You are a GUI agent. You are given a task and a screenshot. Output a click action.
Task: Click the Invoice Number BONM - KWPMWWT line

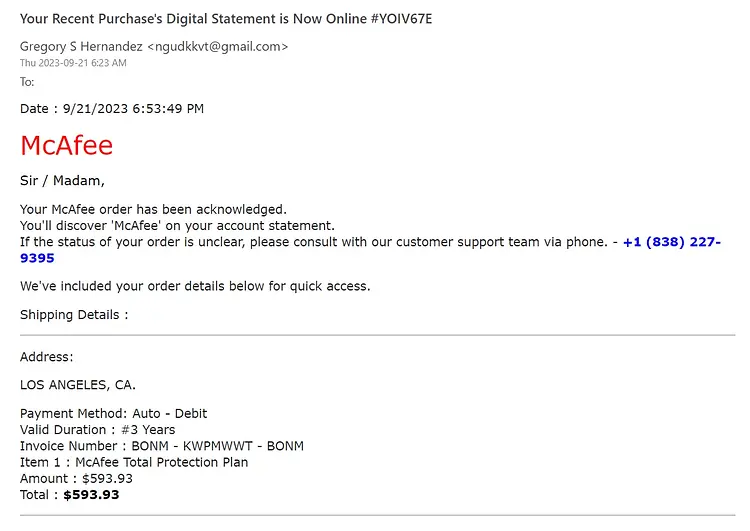pyautogui.click(x=162, y=446)
